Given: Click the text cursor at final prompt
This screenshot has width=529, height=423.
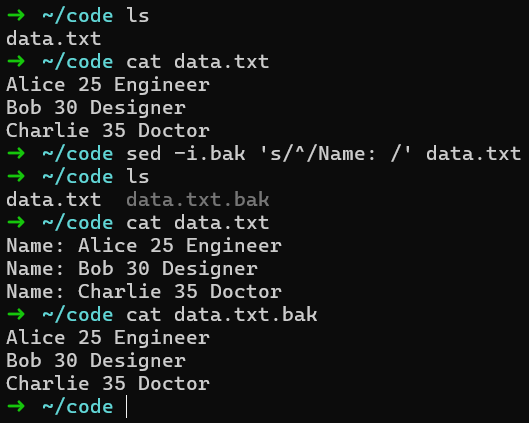Looking at the screenshot, I should click(x=127, y=406).
